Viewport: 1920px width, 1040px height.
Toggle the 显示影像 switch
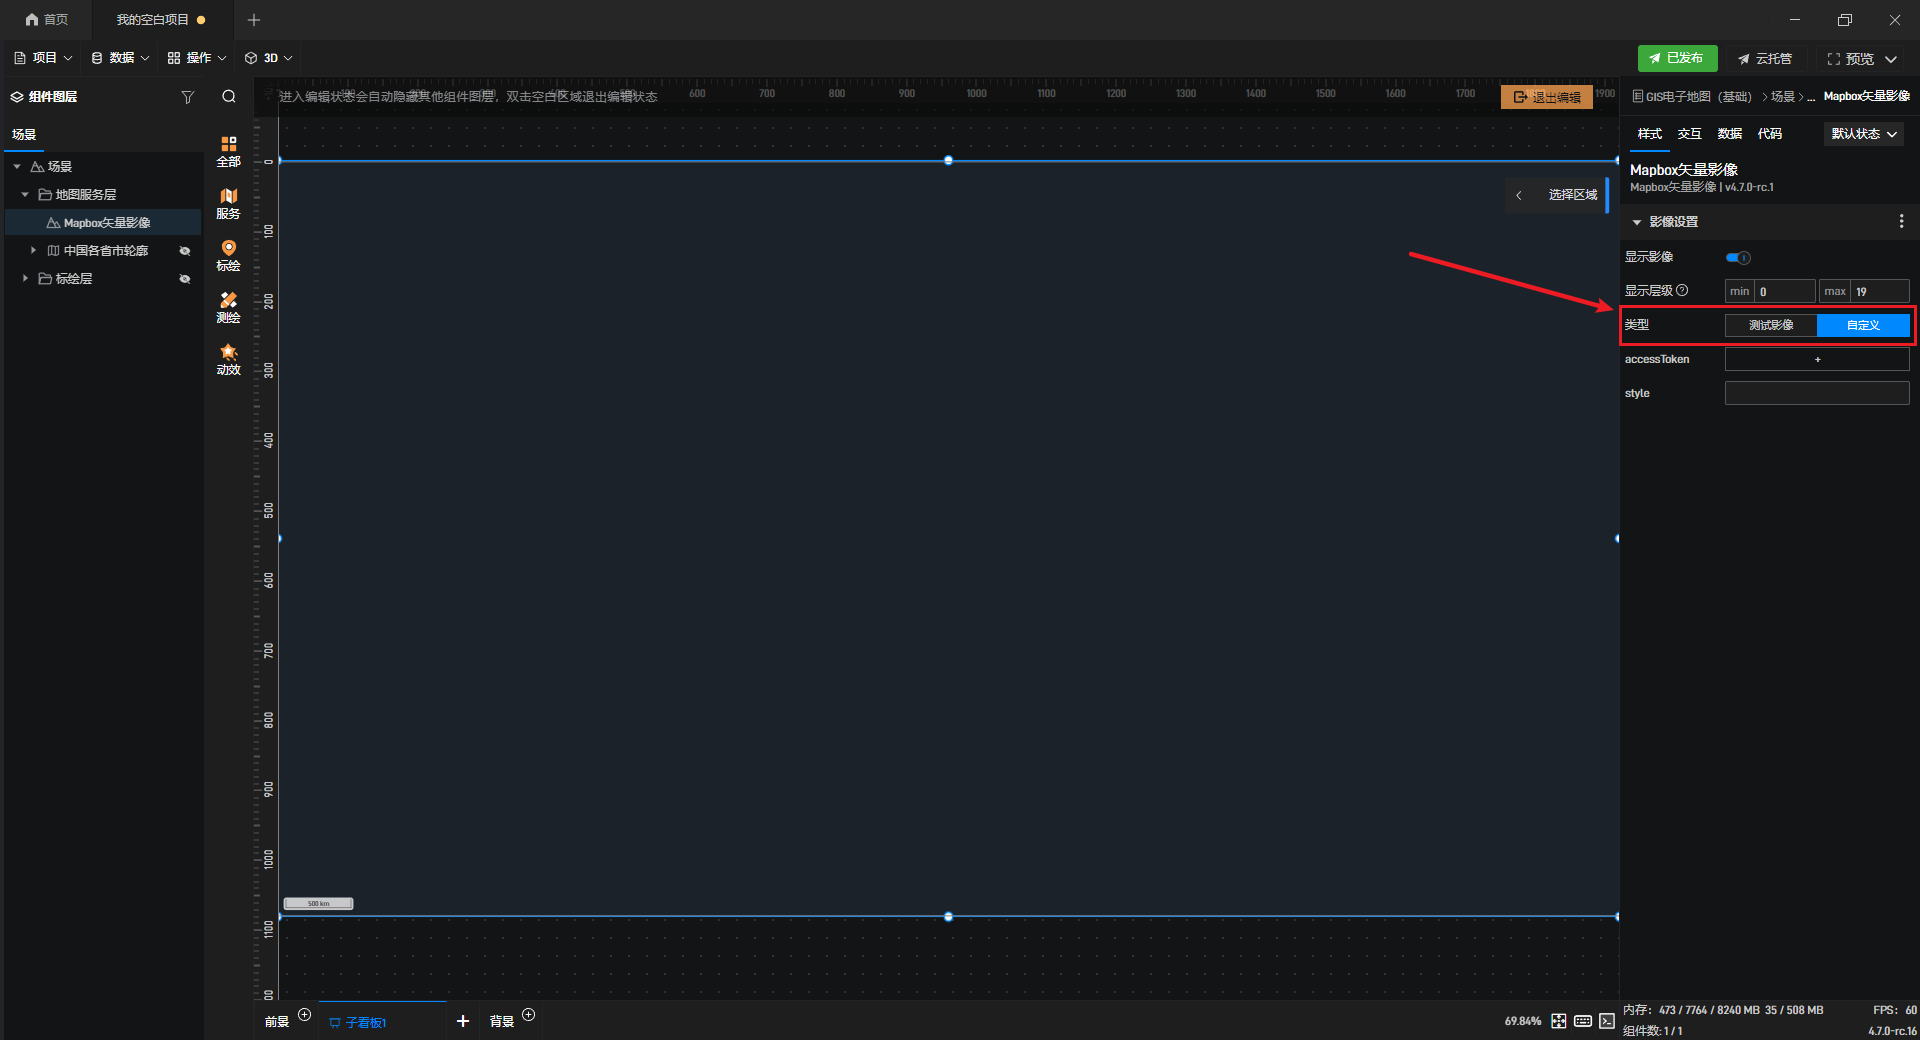tap(1738, 258)
